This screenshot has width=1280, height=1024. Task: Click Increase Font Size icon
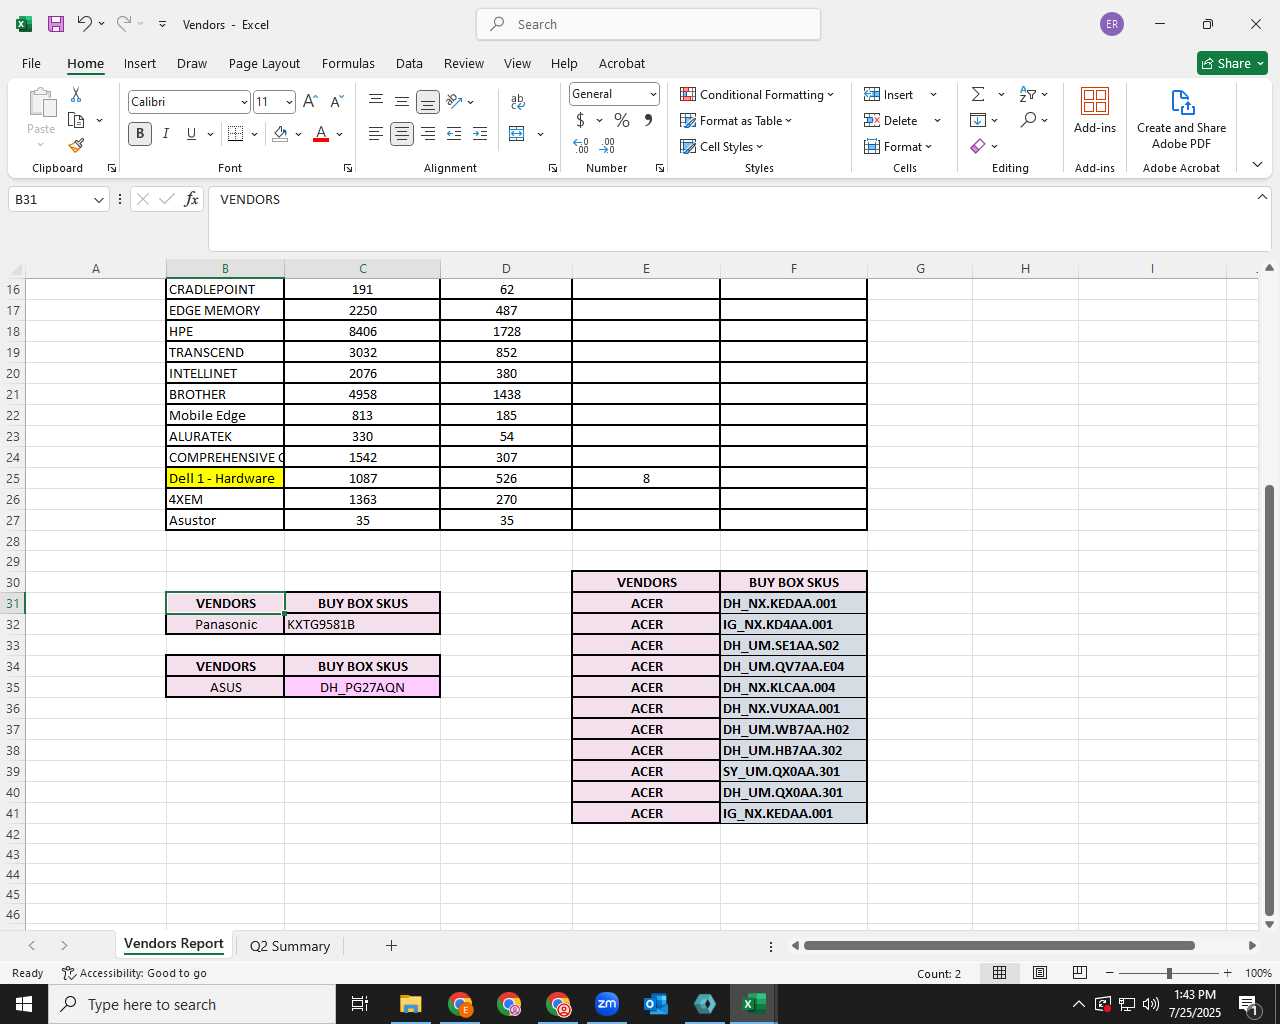310,101
